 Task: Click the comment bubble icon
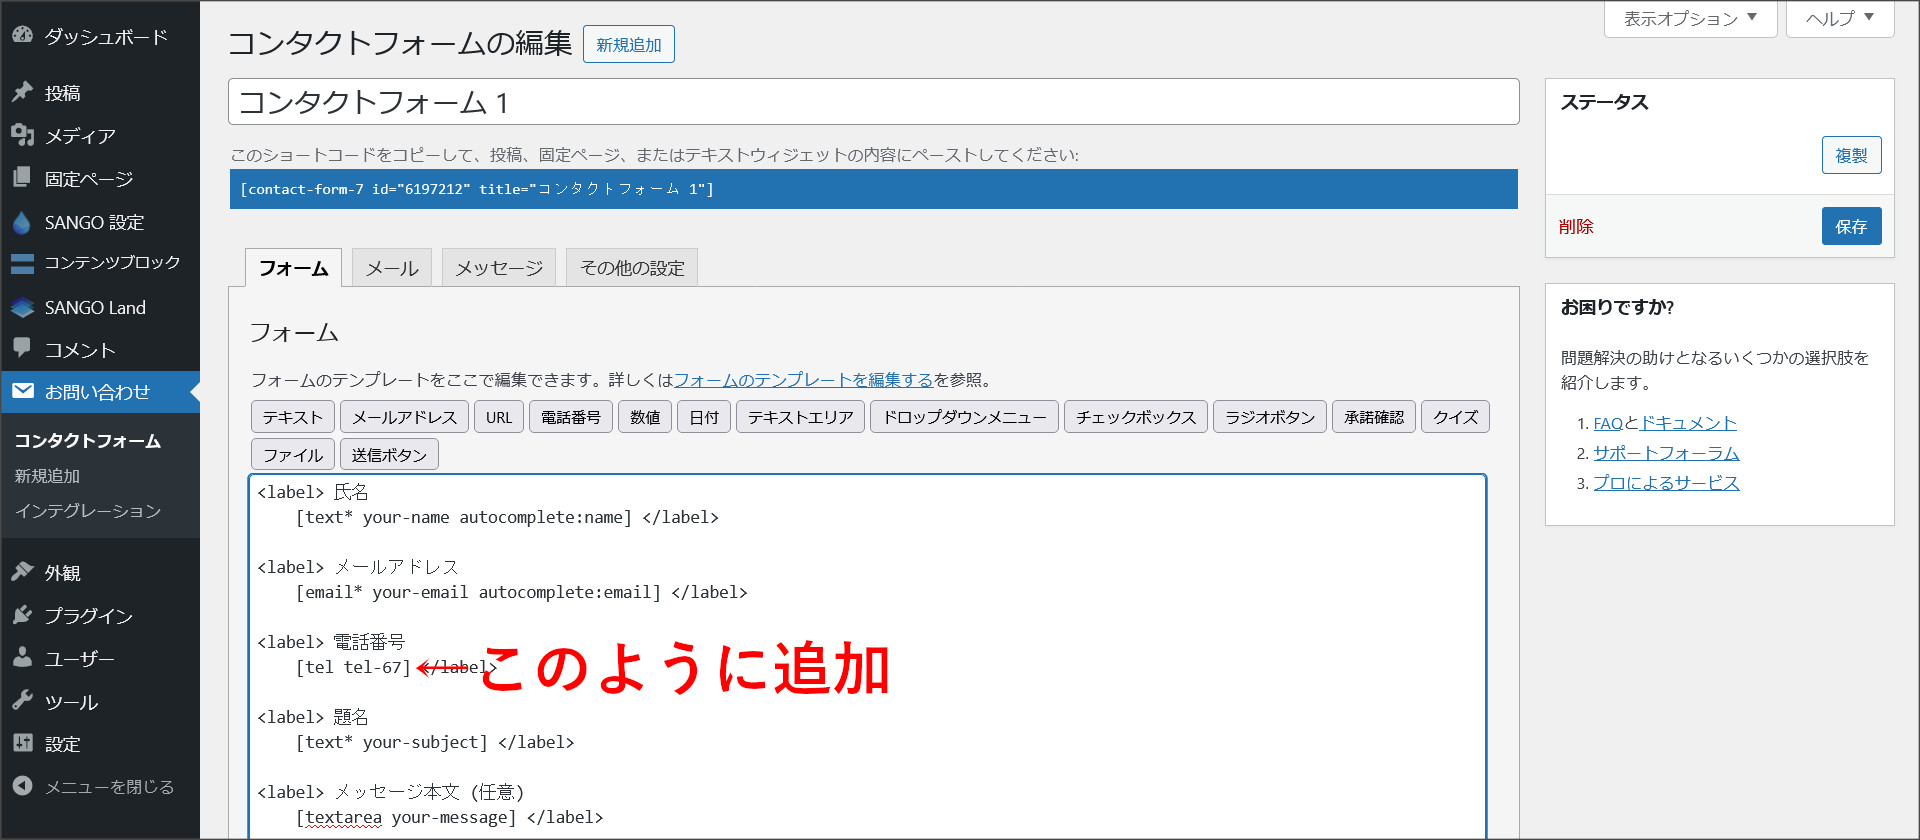[22, 348]
